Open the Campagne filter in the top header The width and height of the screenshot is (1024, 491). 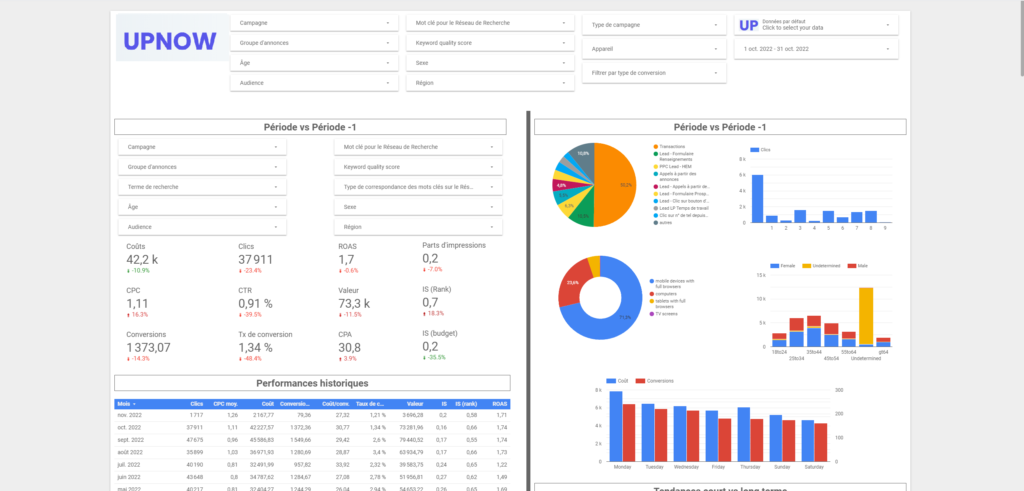click(314, 23)
